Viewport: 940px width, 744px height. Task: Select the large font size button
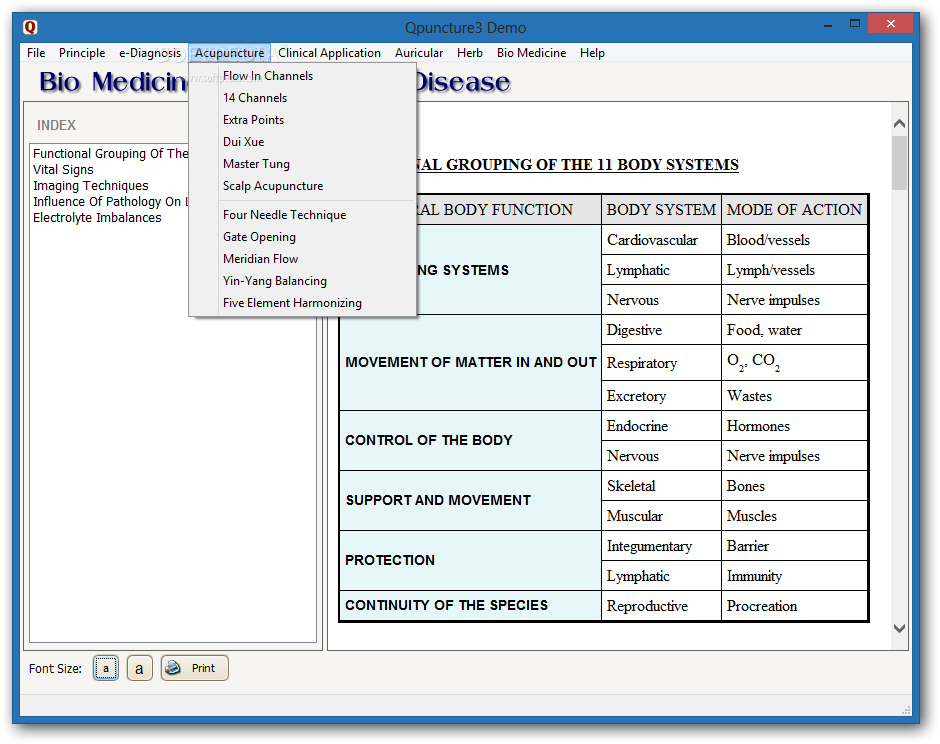[x=139, y=668]
